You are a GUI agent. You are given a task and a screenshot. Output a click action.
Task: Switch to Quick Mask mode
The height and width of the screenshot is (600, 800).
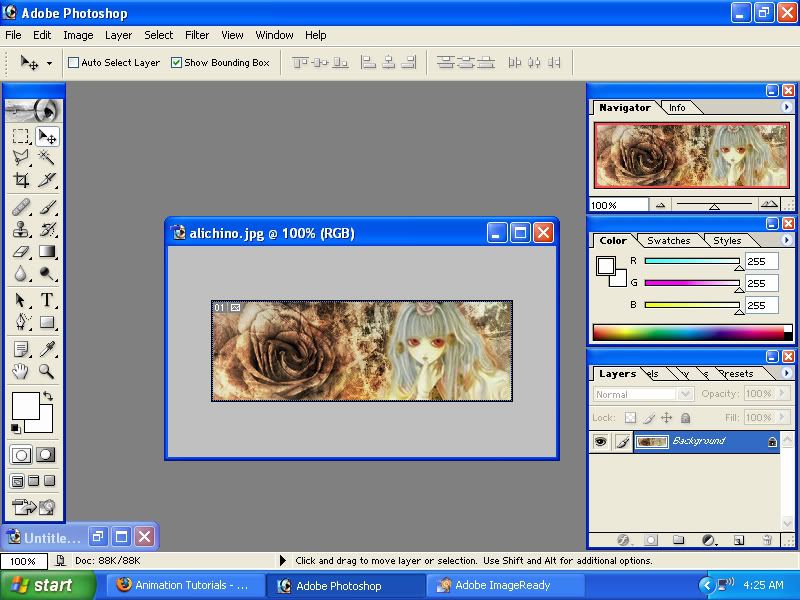(x=45, y=455)
